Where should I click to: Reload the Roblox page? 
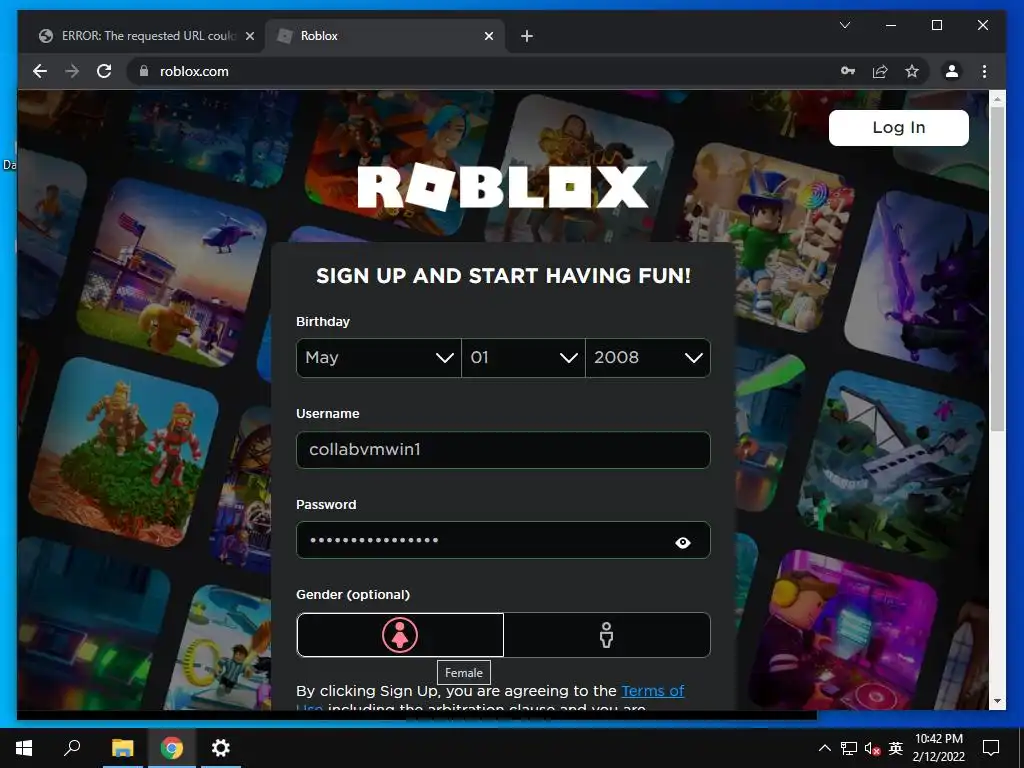(104, 71)
